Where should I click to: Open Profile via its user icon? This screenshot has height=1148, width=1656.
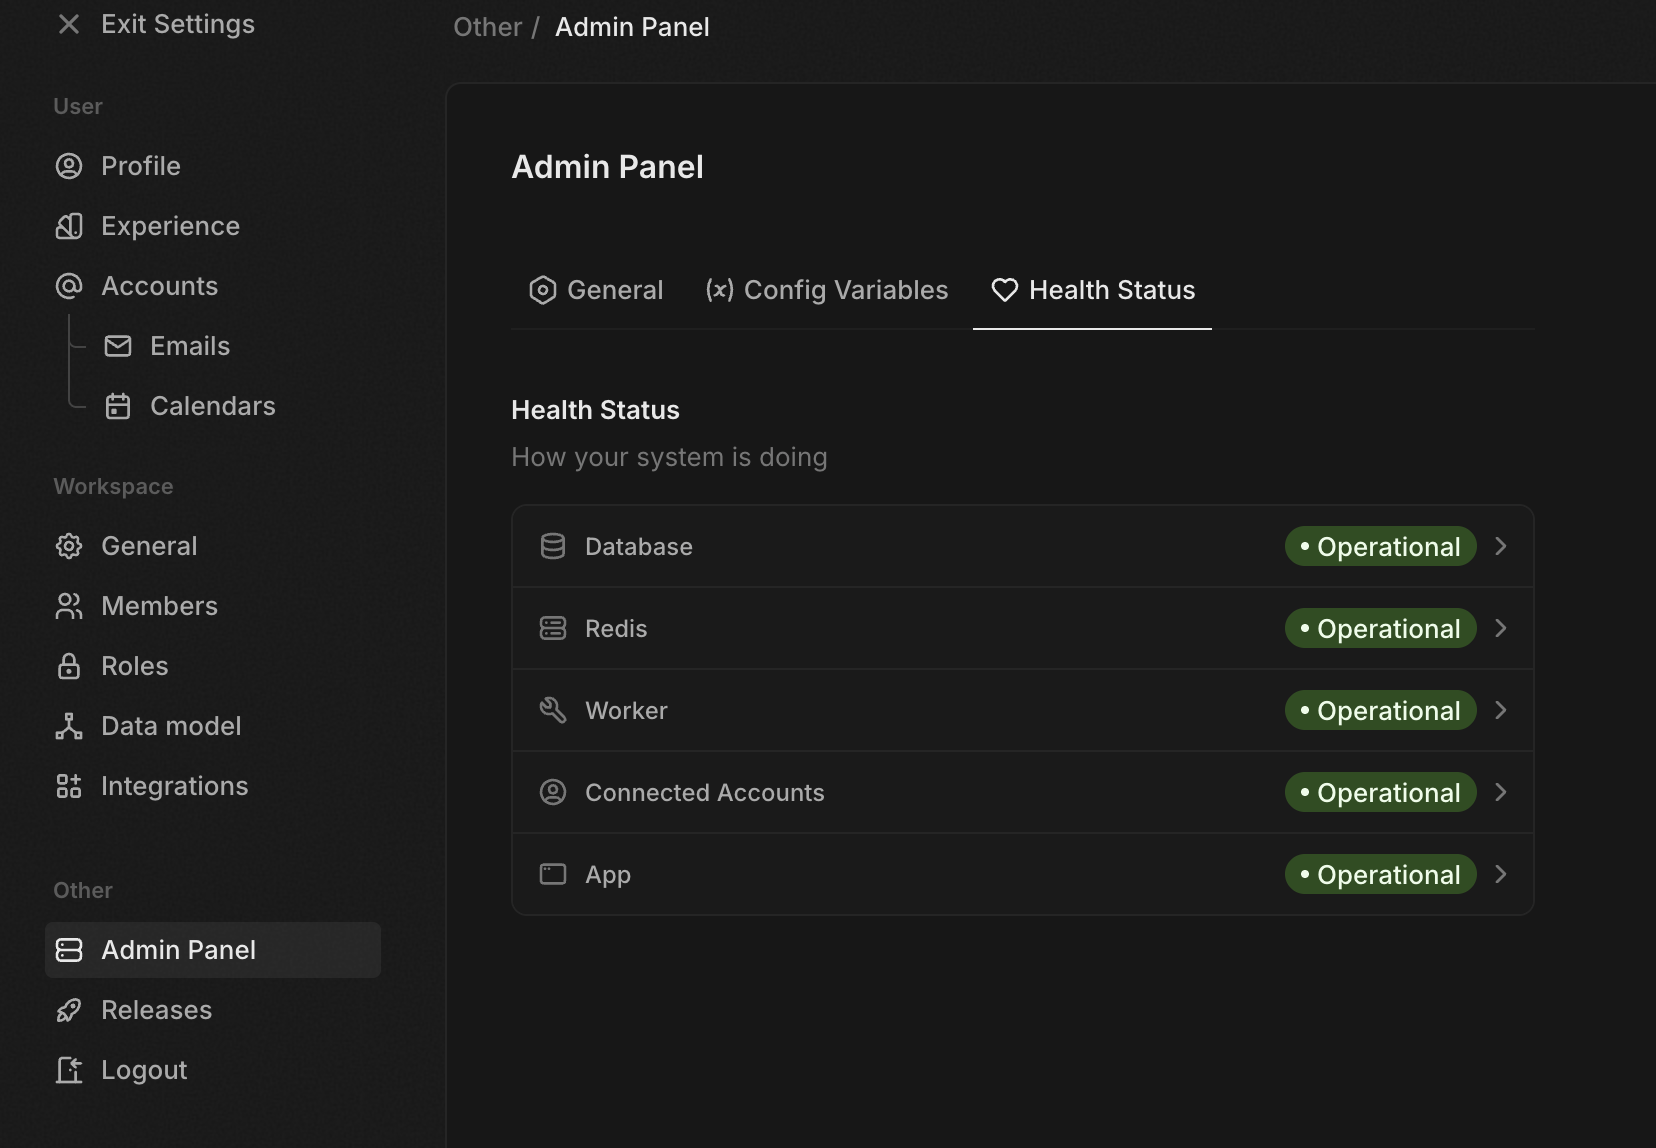click(x=69, y=166)
